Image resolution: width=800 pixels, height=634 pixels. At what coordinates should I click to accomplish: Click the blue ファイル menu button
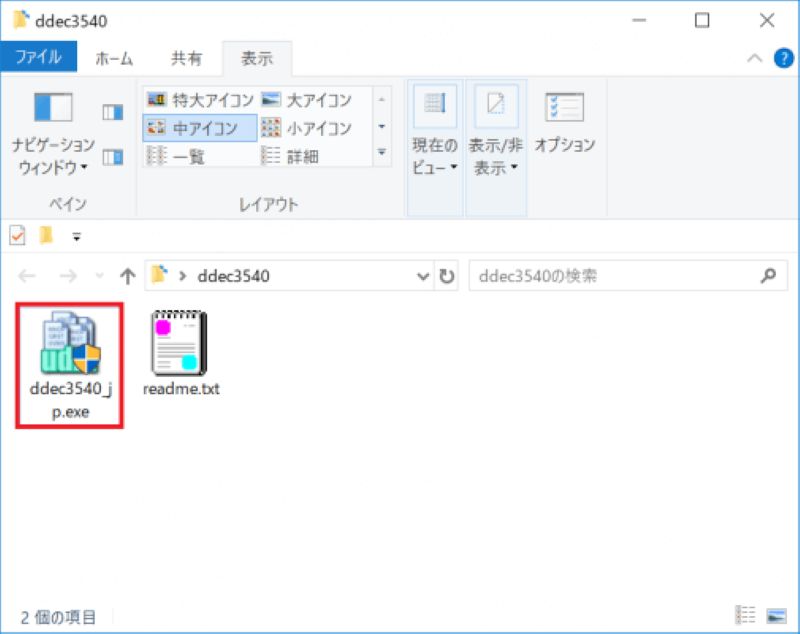[x=40, y=57]
